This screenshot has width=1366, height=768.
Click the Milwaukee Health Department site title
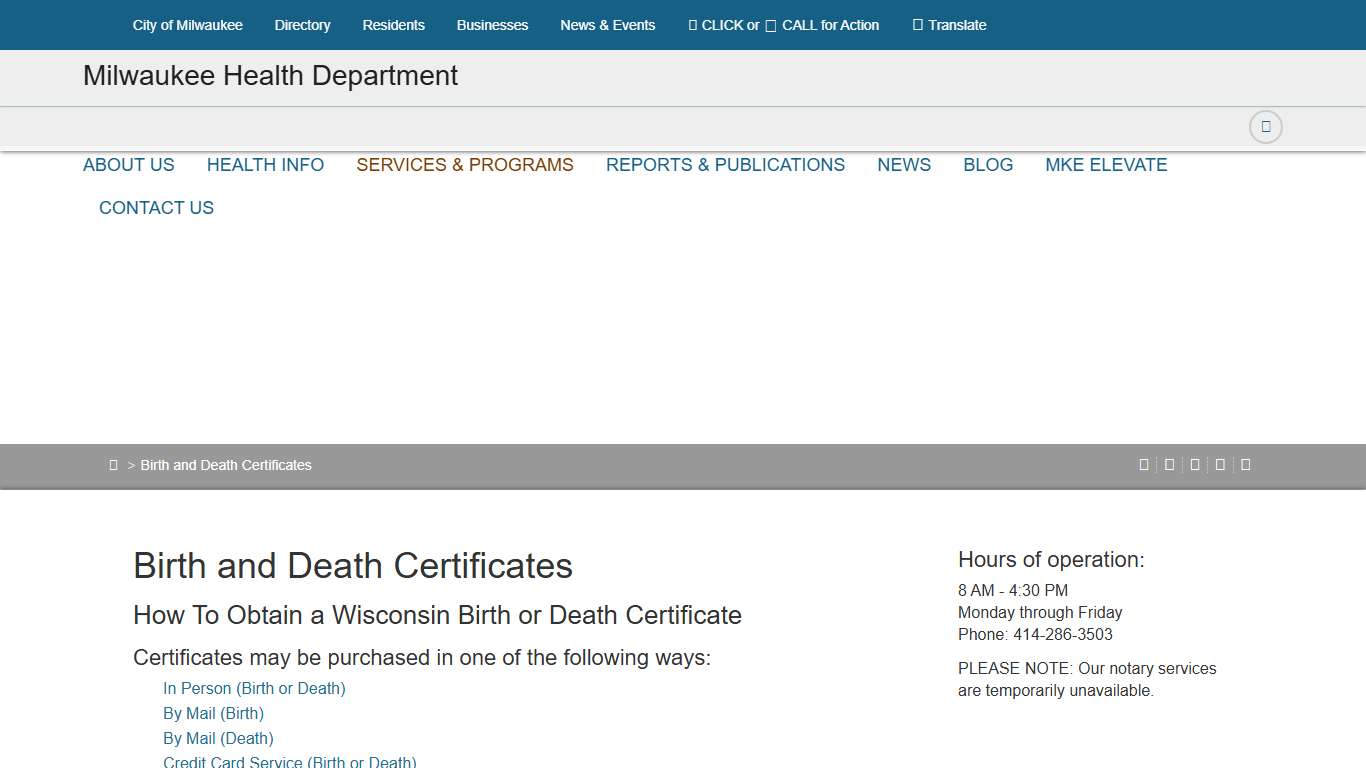(x=269, y=76)
